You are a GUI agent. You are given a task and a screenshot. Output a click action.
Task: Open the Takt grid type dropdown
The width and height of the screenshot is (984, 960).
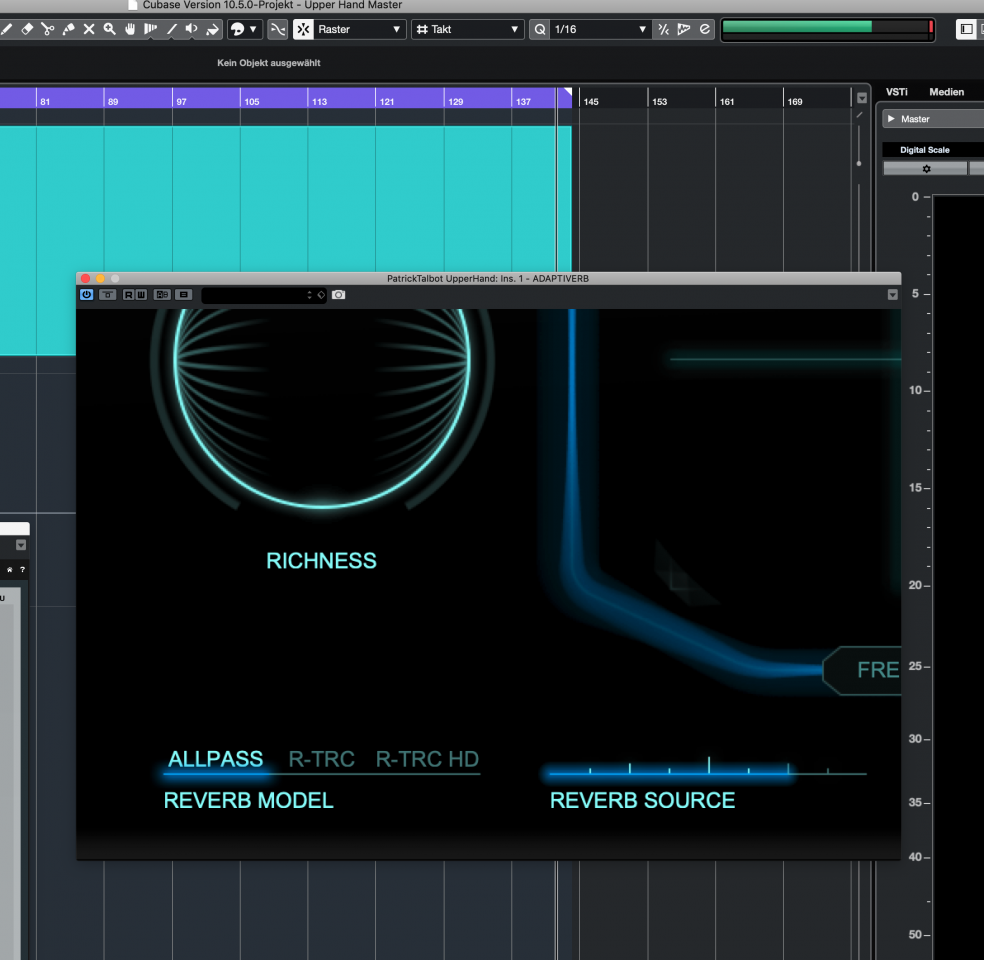tap(468, 29)
